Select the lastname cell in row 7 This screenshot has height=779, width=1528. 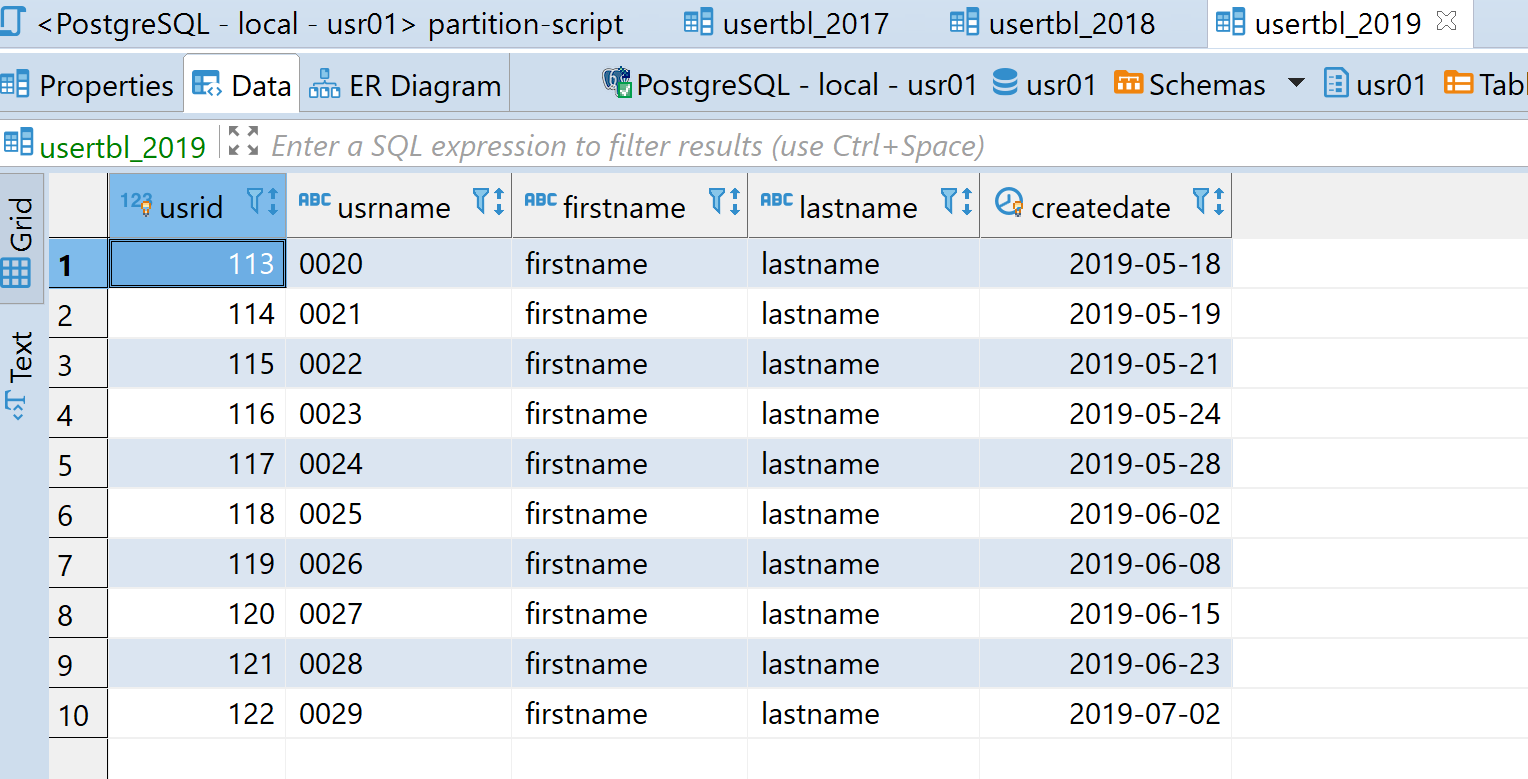(863, 564)
